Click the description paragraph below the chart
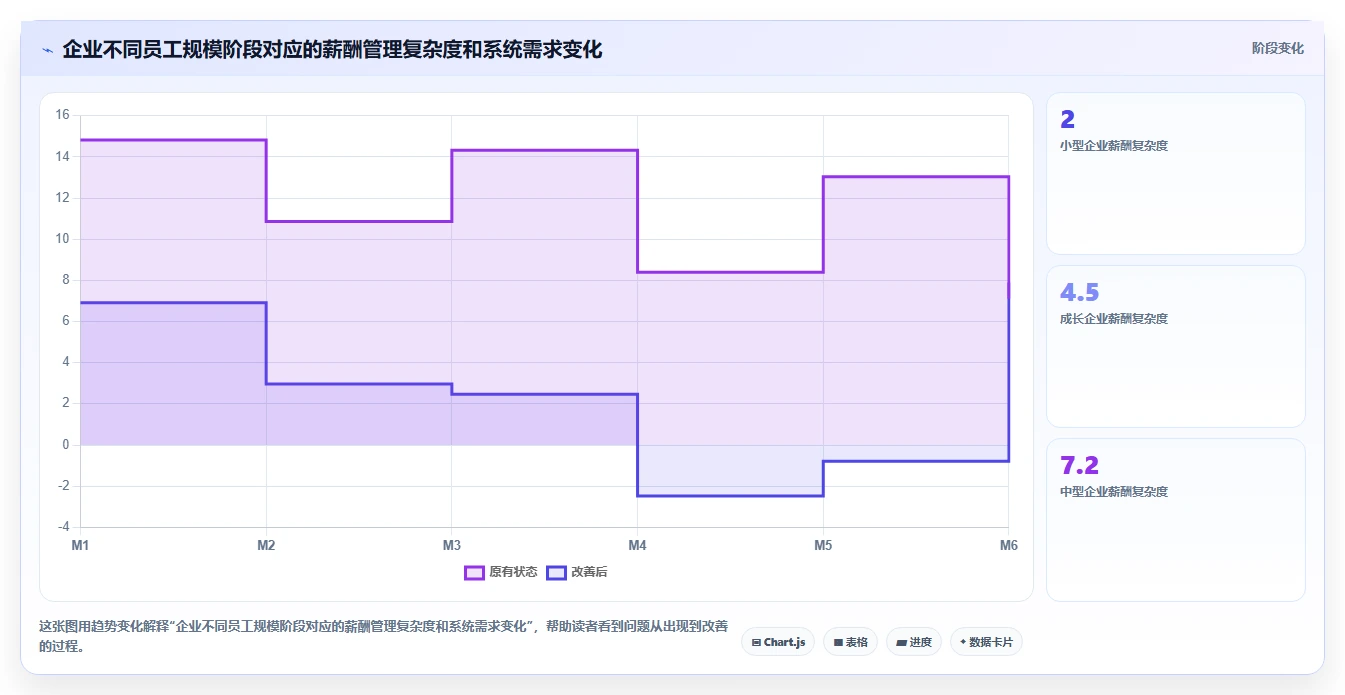This screenshot has height=695, width=1345. tap(383, 636)
